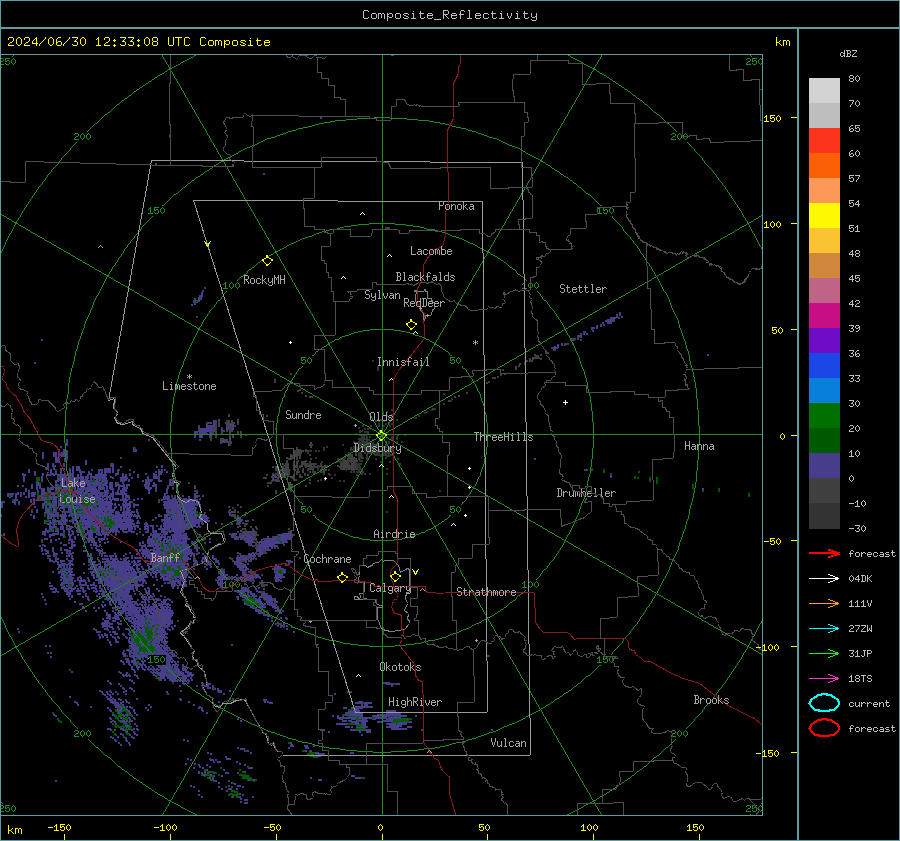Click the Sundre label
This screenshot has height=841, width=900.
[303, 414]
